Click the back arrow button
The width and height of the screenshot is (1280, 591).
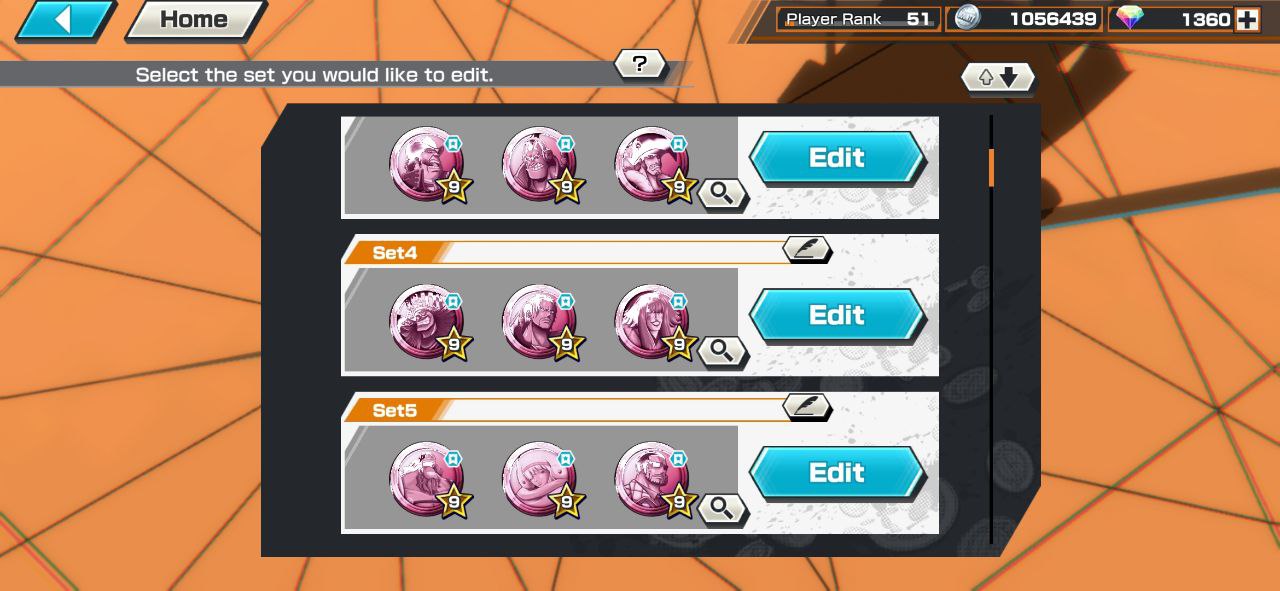click(65, 20)
